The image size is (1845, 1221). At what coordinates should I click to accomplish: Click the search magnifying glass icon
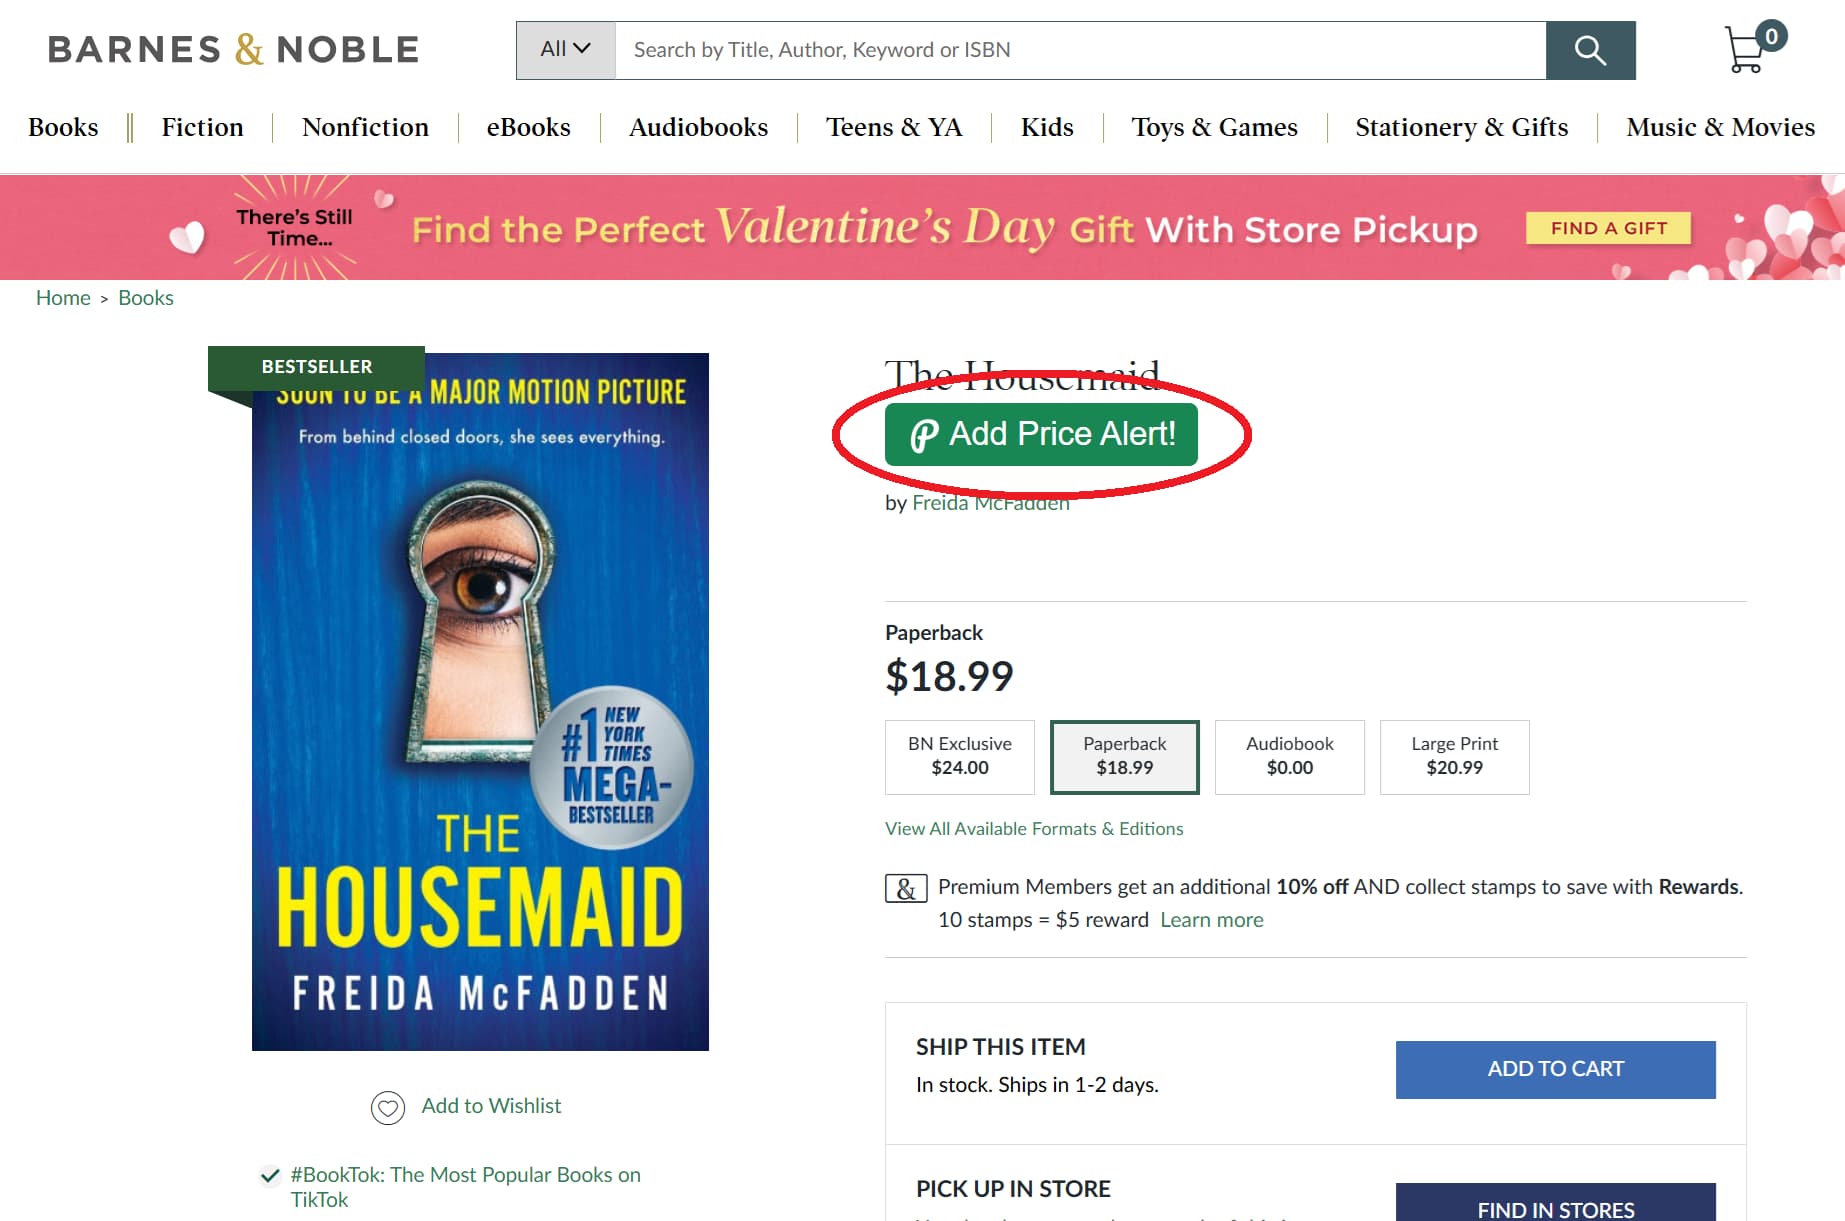(1590, 49)
